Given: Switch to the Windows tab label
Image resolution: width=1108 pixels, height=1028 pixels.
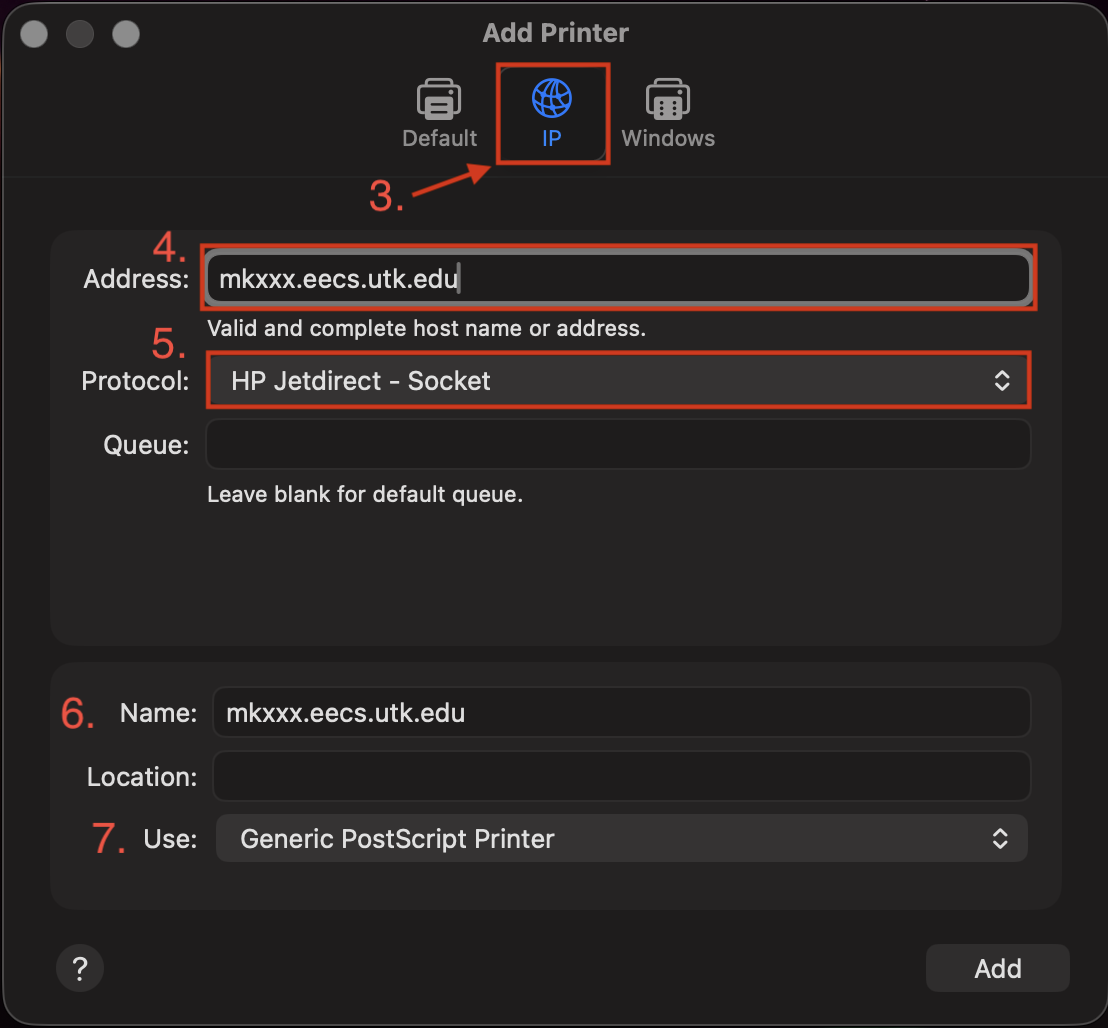Looking at the screenshot, I should [668, 138].
